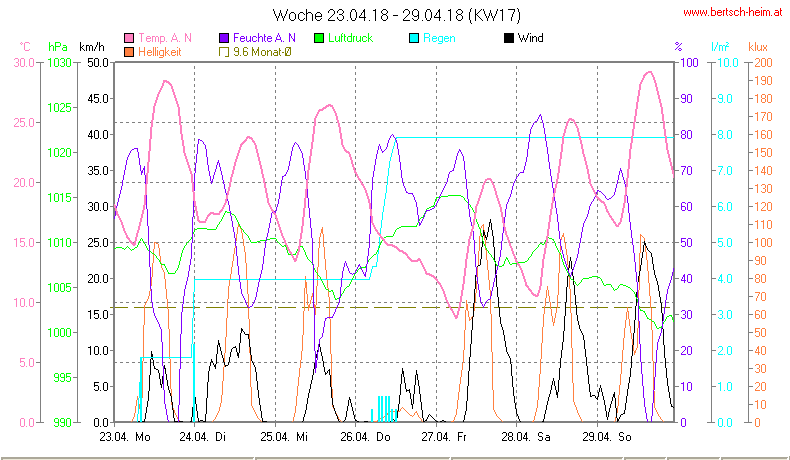Viewport: 790px width, 460px height.
Task: Click the °C axis unit label
Action: (x=25, y=47)
